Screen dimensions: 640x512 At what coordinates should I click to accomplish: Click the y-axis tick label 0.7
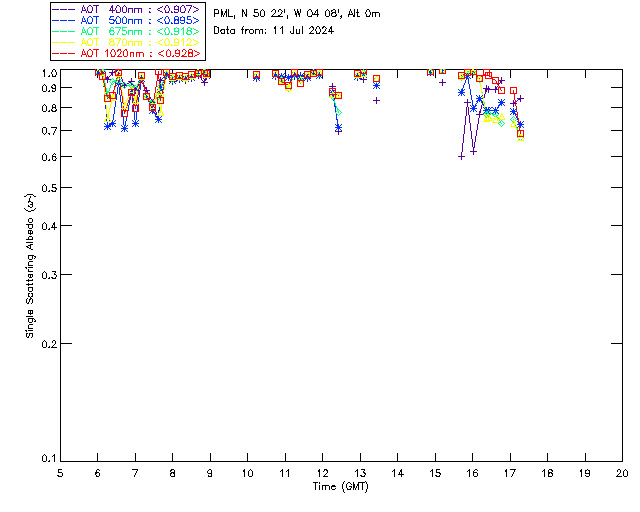pos(49,131)
